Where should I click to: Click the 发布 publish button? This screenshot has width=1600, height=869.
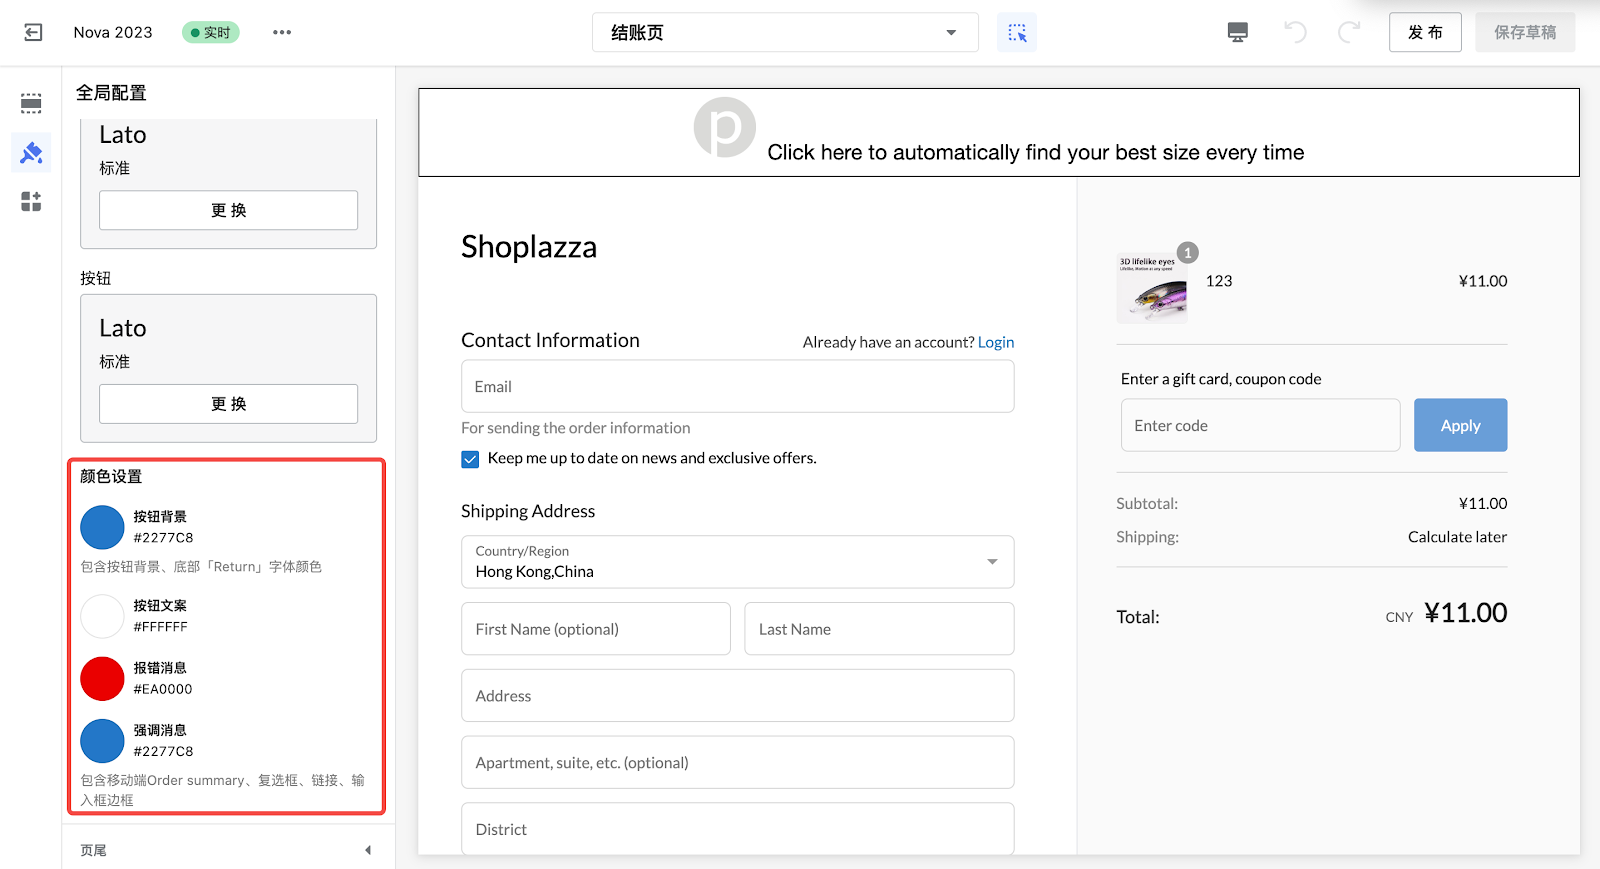[x=1424, y=32]
